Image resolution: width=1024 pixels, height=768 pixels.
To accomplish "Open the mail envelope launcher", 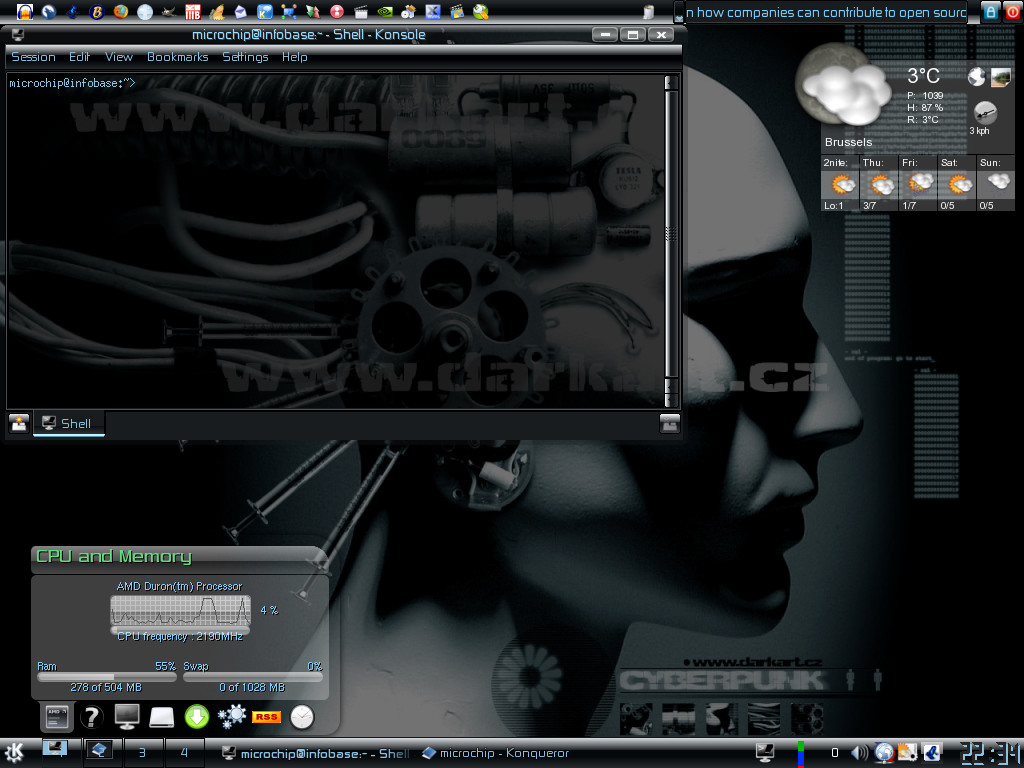I will [x=240, y=11].
